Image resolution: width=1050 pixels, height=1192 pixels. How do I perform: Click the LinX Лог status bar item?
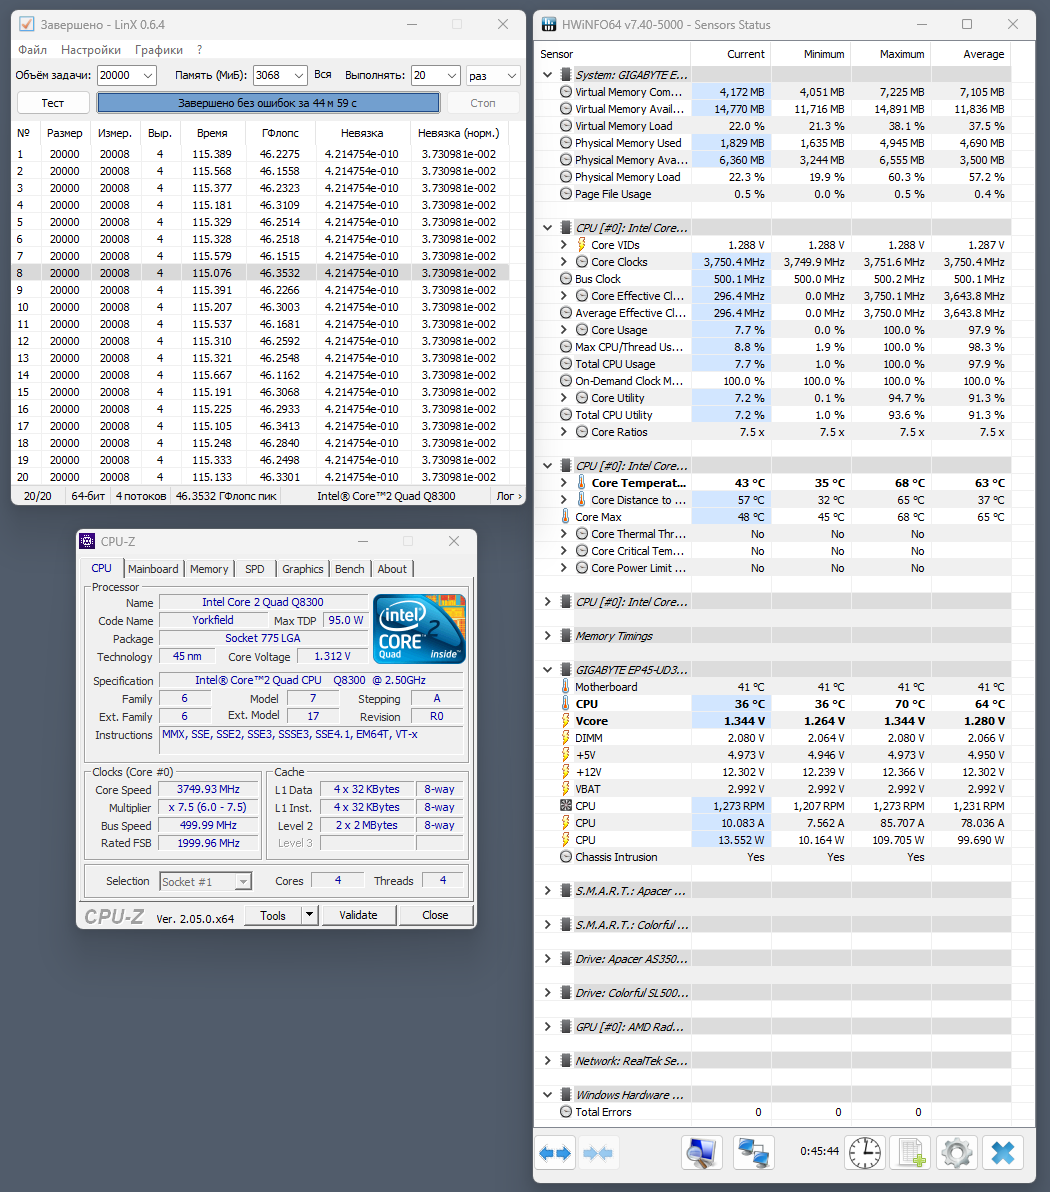pos(509,496)
